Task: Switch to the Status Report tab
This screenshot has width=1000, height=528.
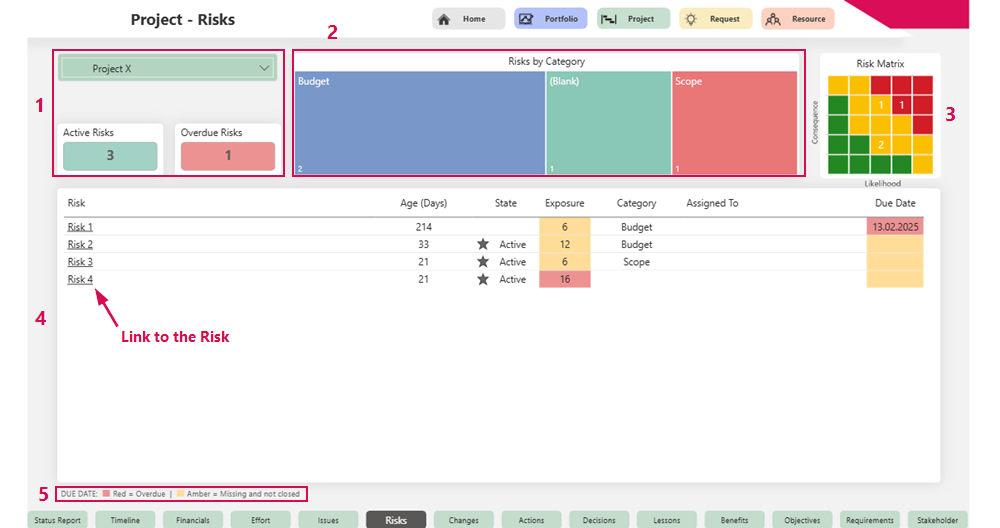Action: point(57,520)
